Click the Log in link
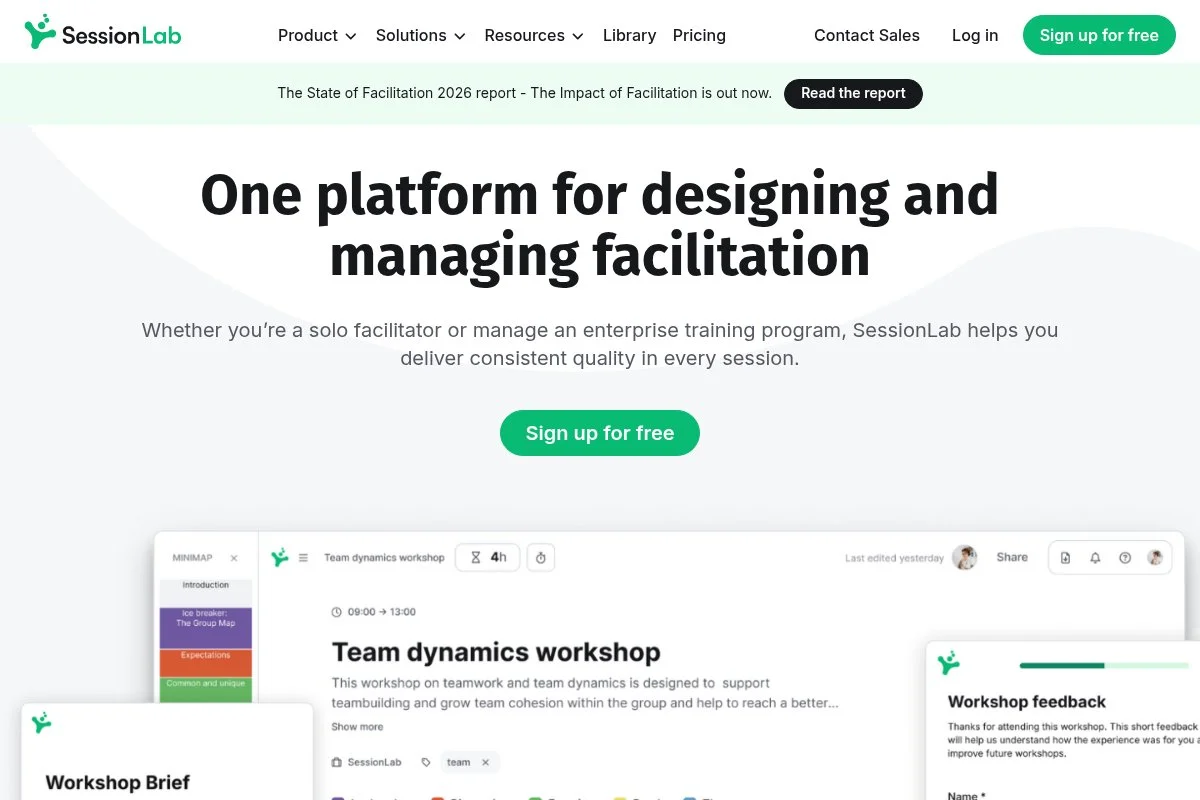 [975, 35]
